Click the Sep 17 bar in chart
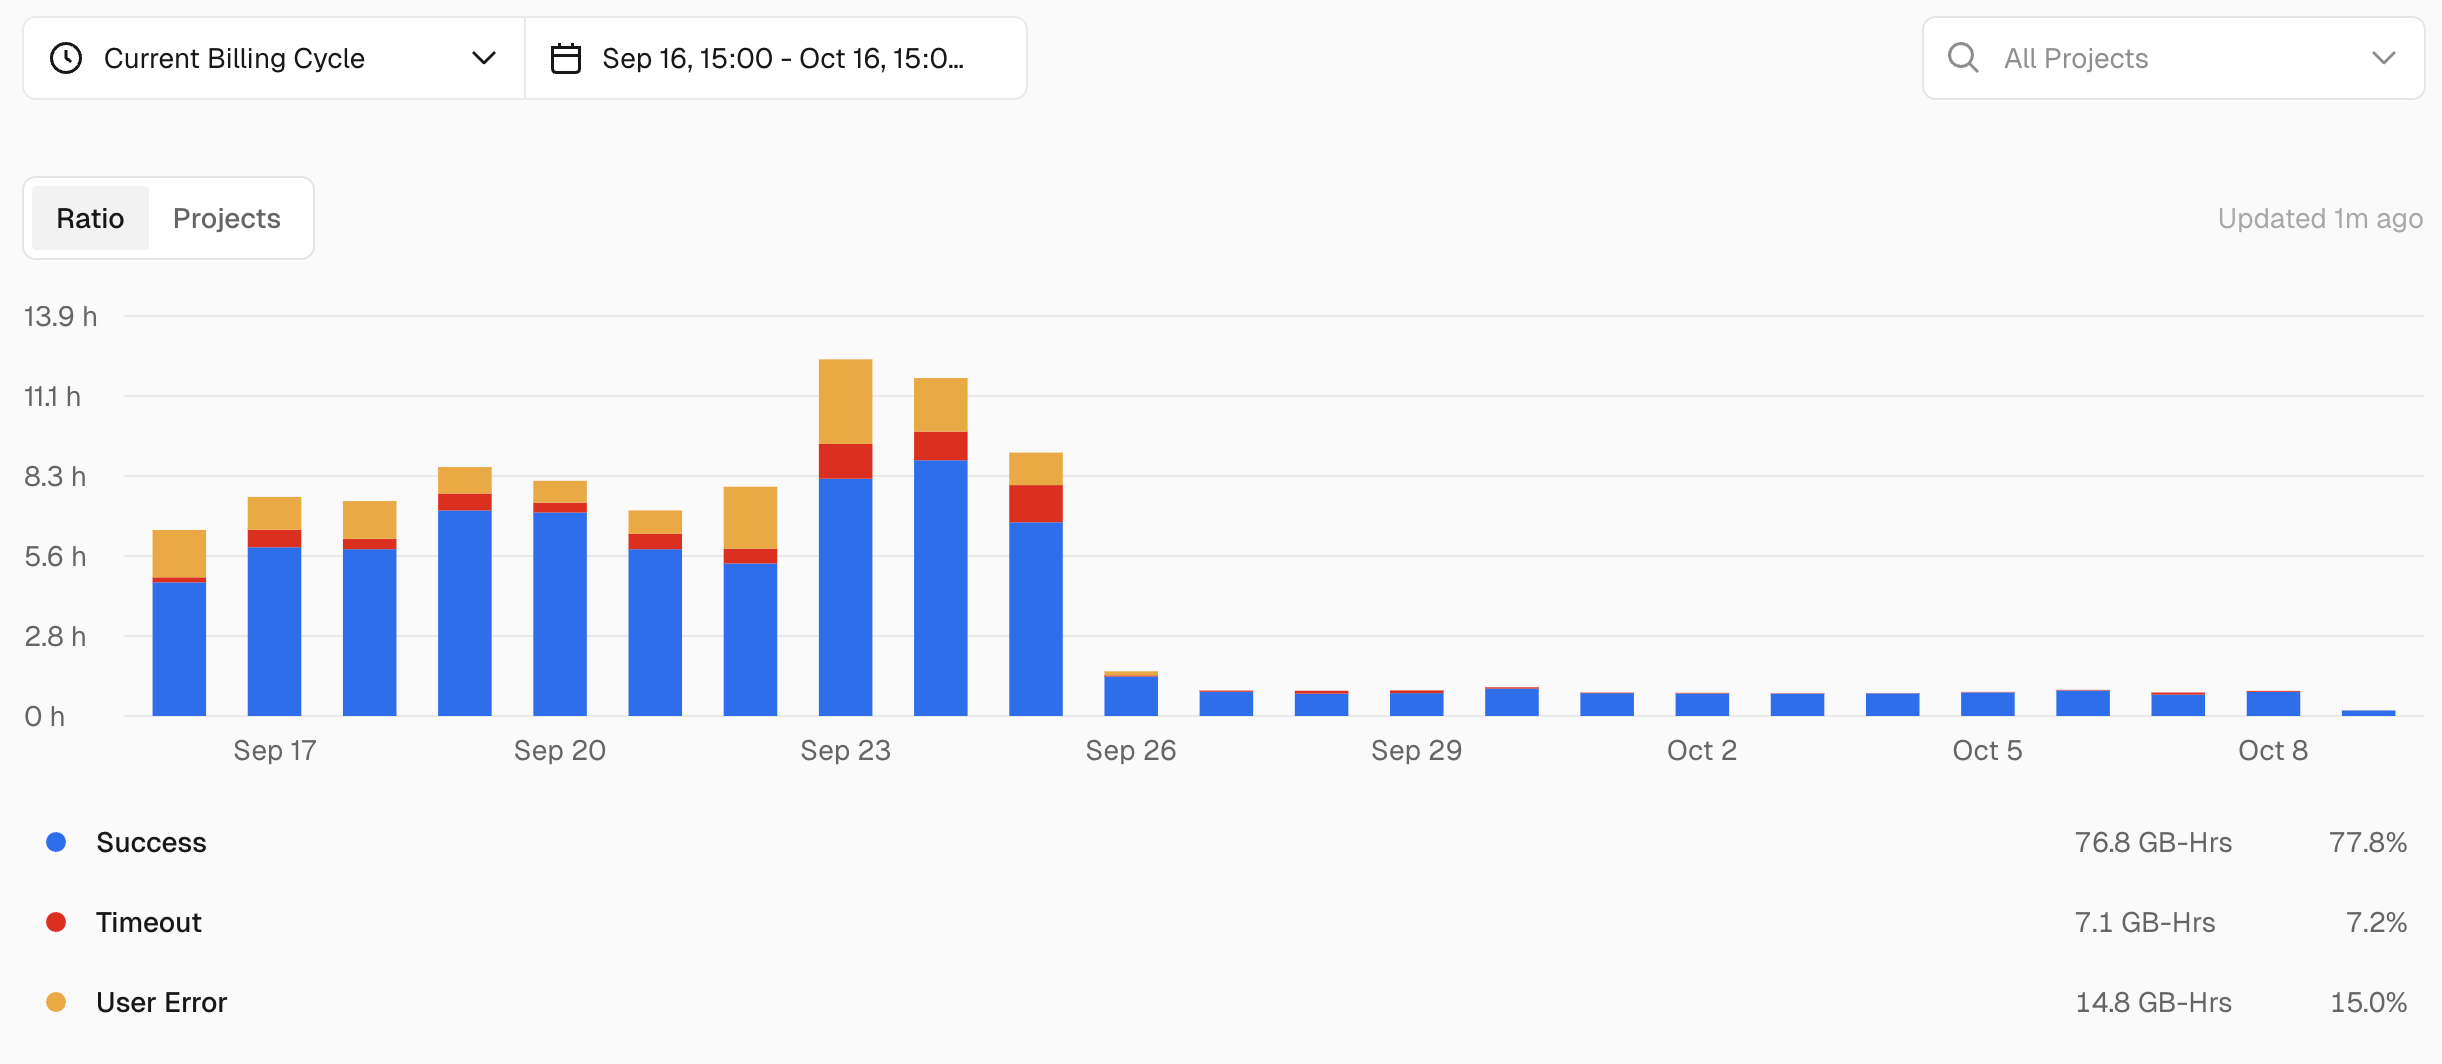The height and width of the screenshot is (1064, 2442). click(x=274, y=606)
